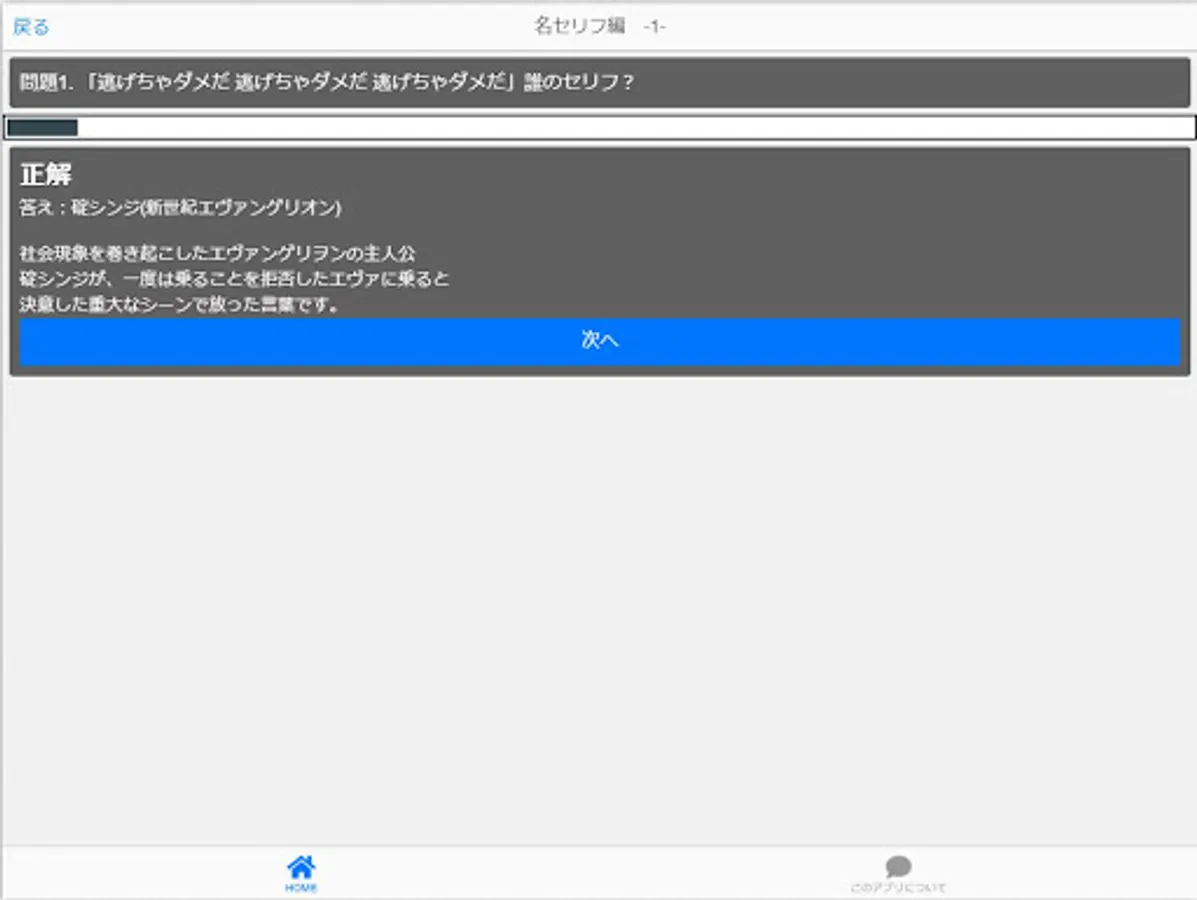1197x900 pixels.
Task: Open the HOME house icon tab
Action: coord(301,873)
